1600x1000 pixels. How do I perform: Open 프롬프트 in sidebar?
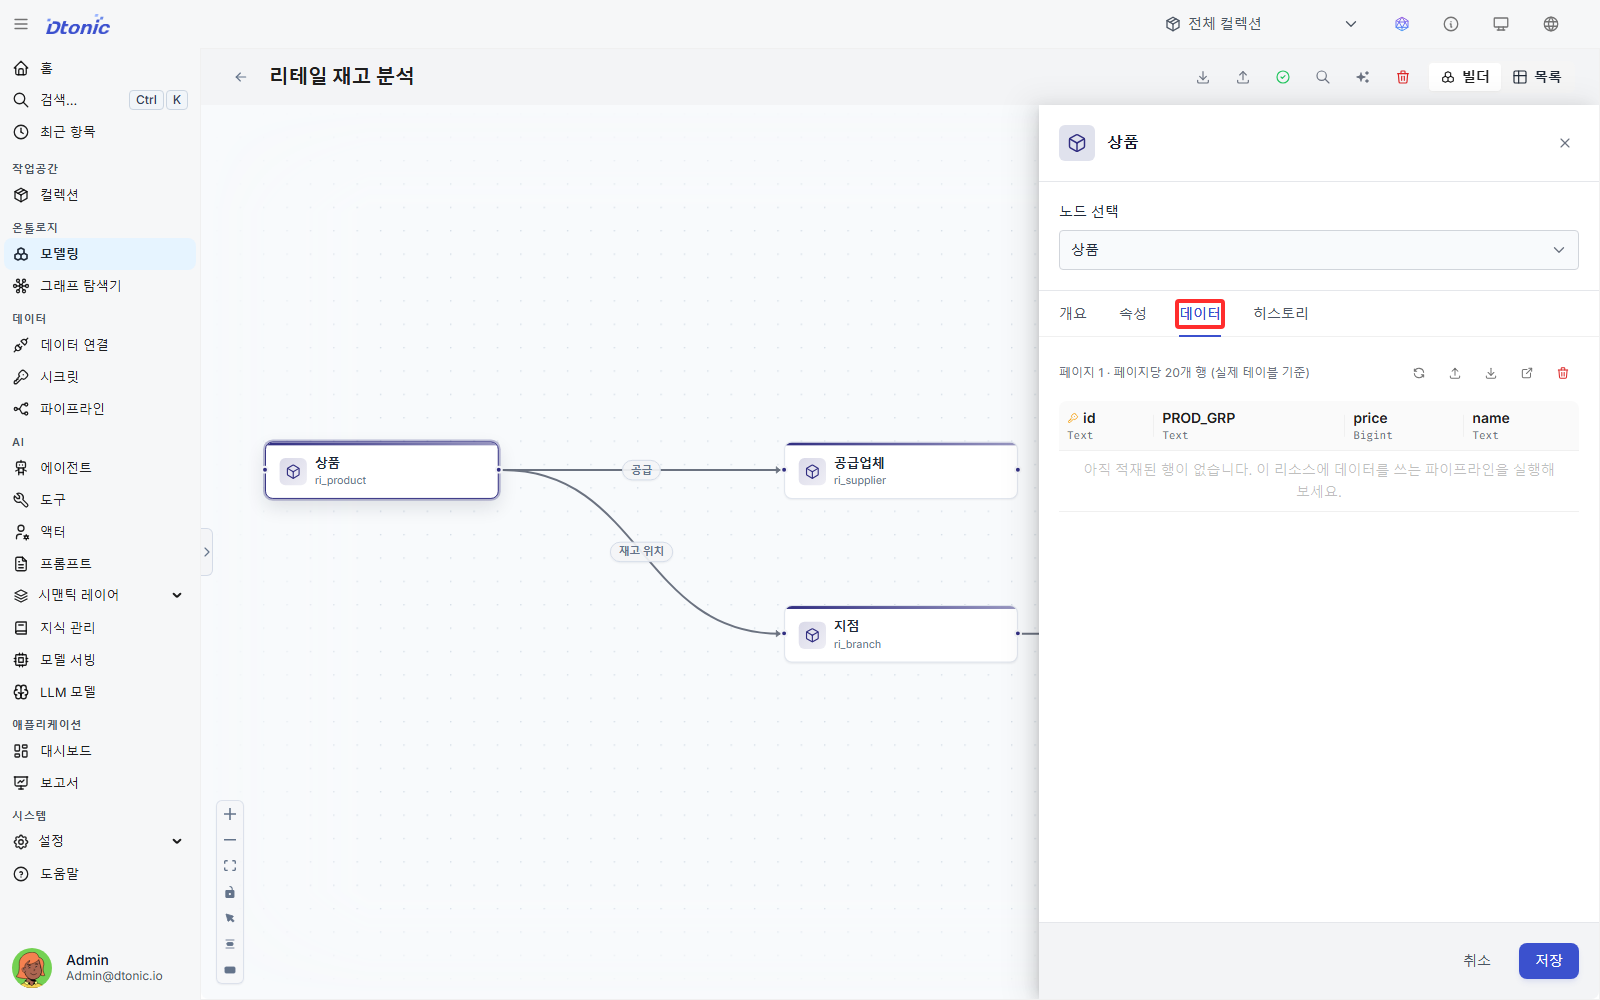pyautogui.click(x=100, y=564)
